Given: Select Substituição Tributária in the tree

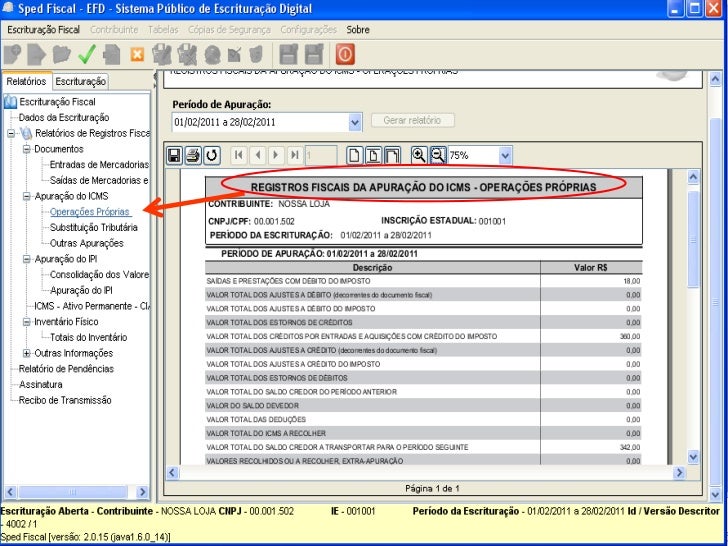Looking at the screenshot, I should [x=94, y=227].
